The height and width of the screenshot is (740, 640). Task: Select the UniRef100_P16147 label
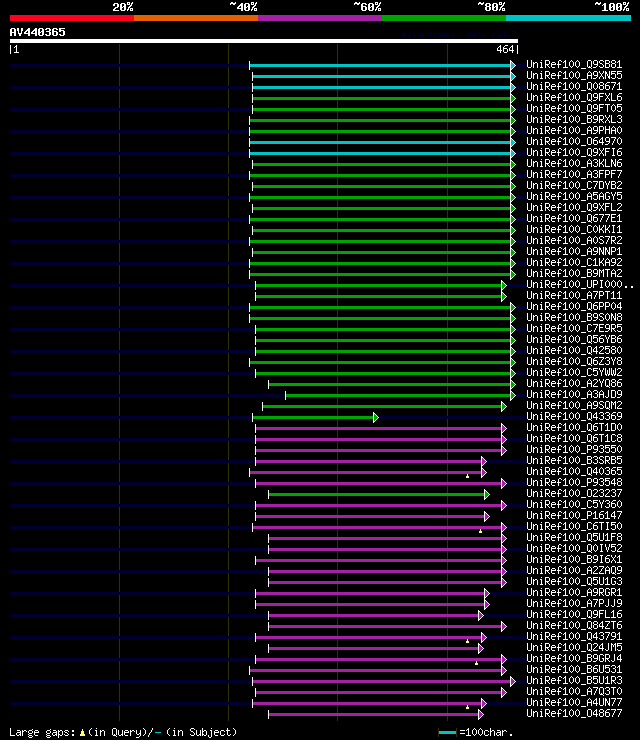click(x=574, y=515)
